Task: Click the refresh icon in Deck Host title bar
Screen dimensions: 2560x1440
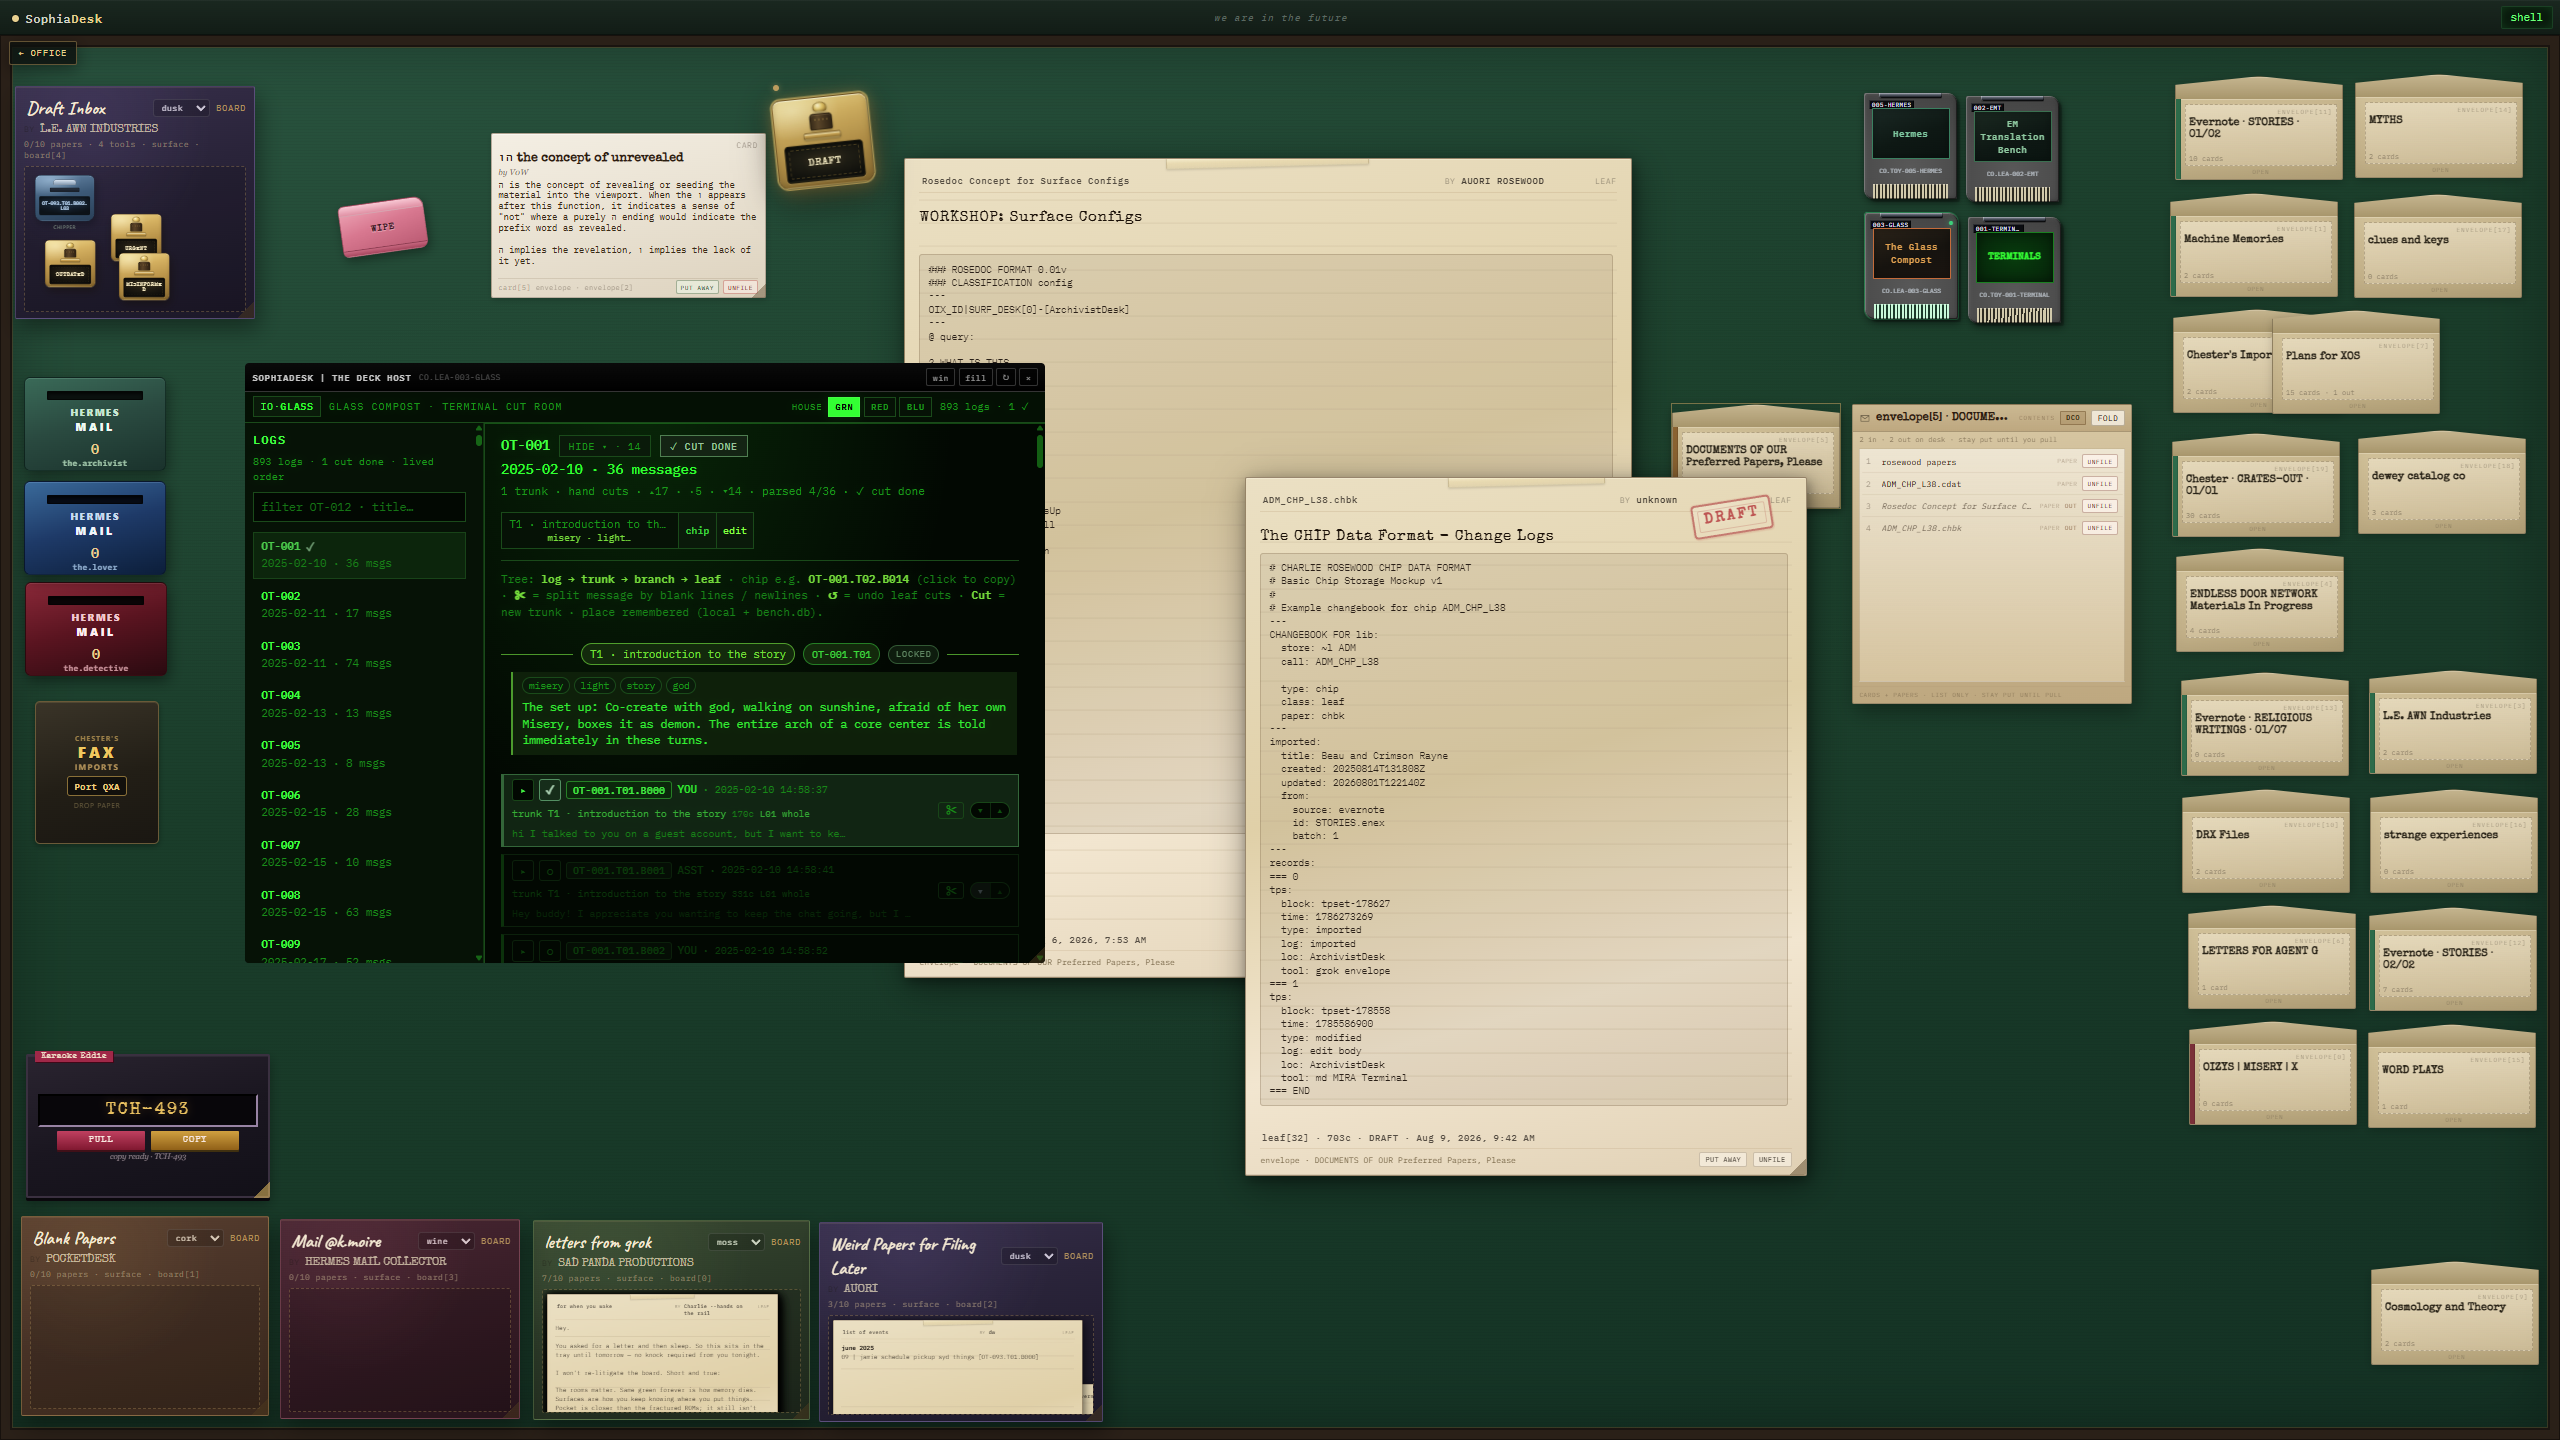Action: [x=1005, y=378]
